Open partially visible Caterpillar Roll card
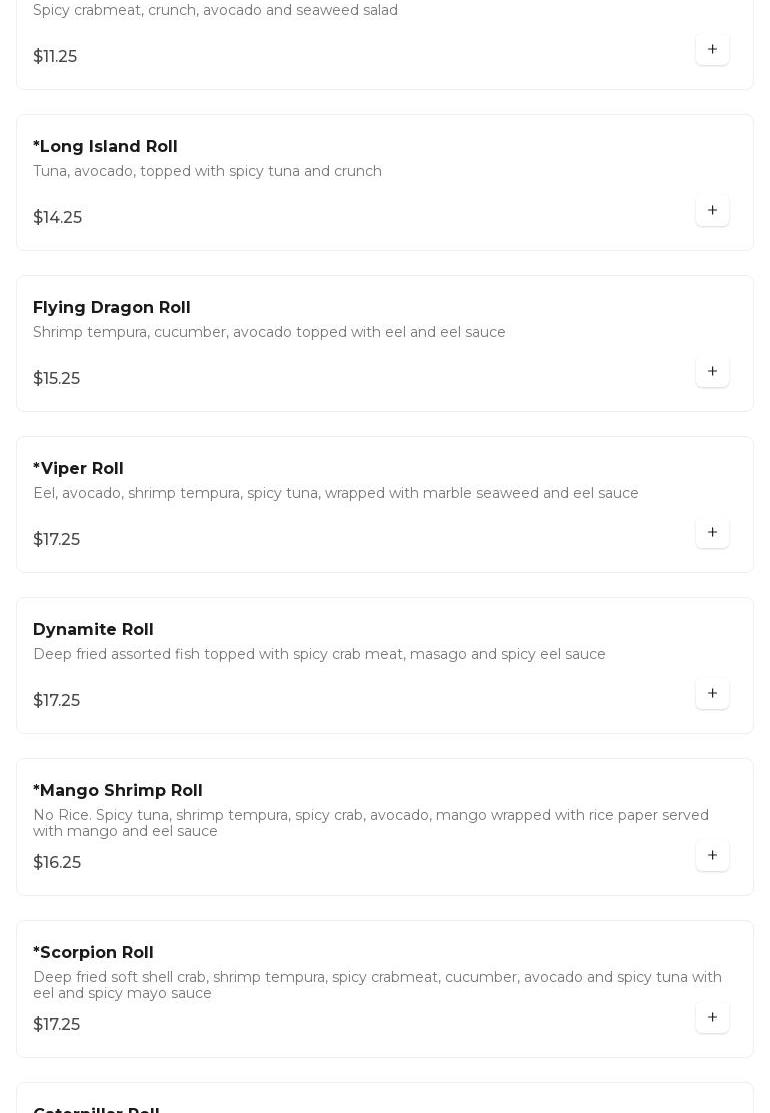 pos(96,1106)
